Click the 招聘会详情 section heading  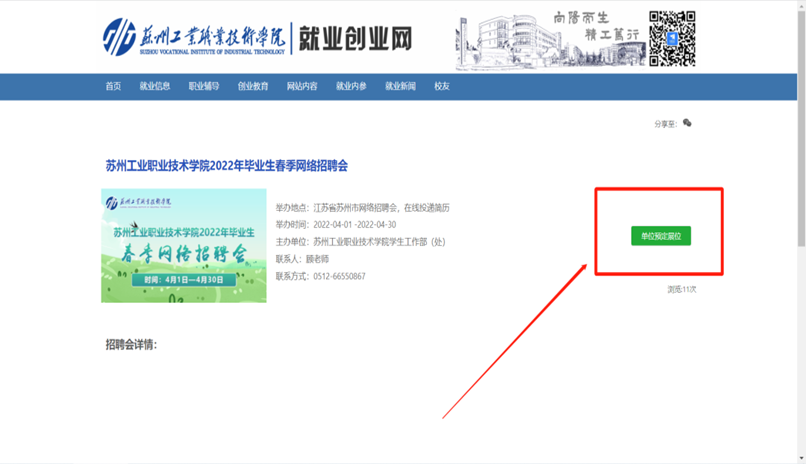[x=131, y=345]
